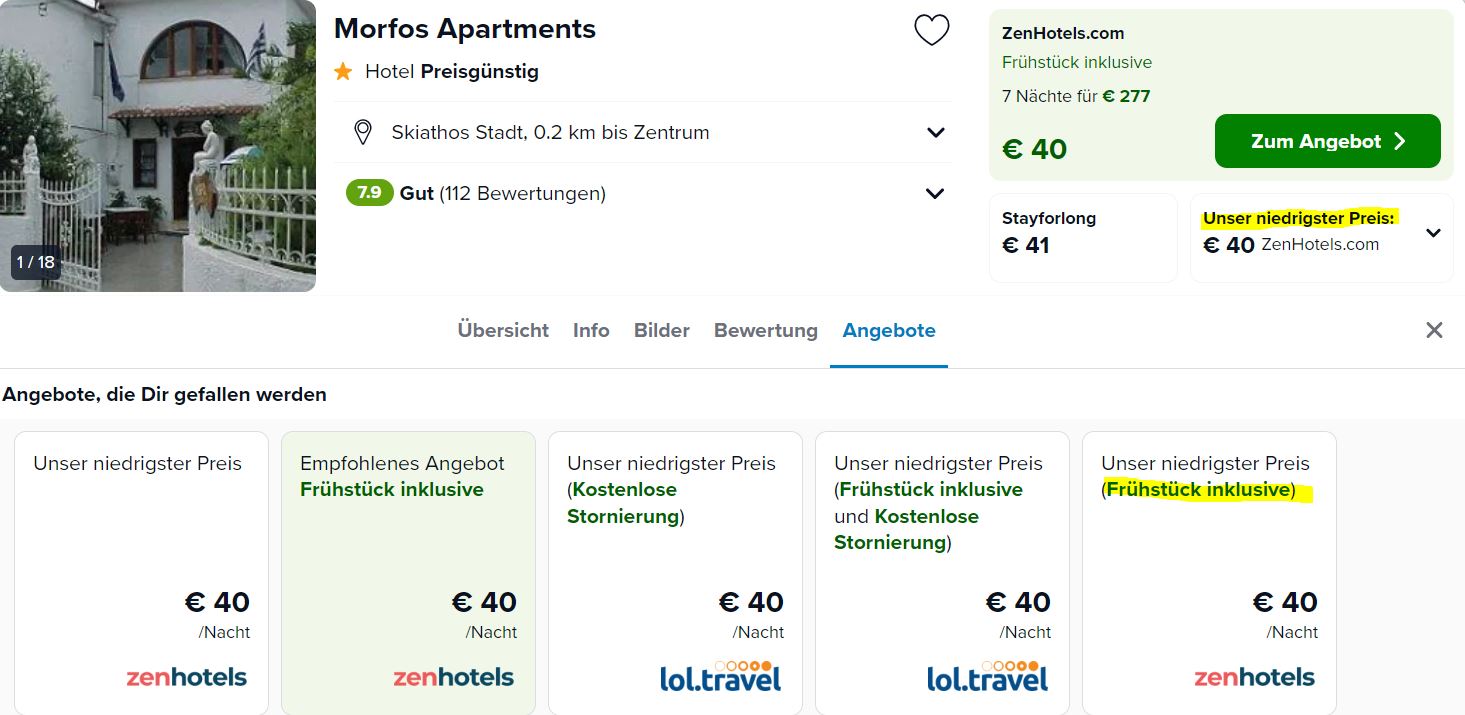Expand the Gut reviews section
Screen dimensions: 1465x715
[935, 193]
